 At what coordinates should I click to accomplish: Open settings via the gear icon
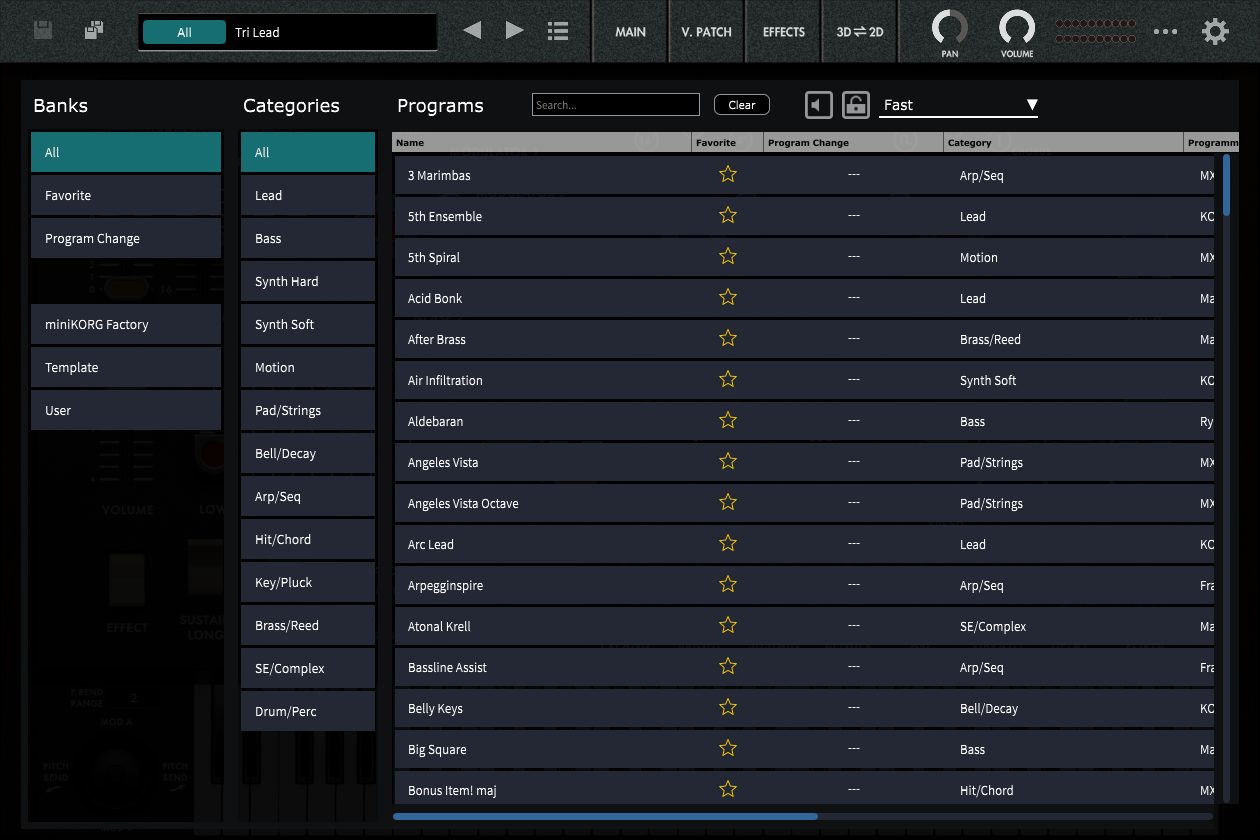[x=1215, y=31]
